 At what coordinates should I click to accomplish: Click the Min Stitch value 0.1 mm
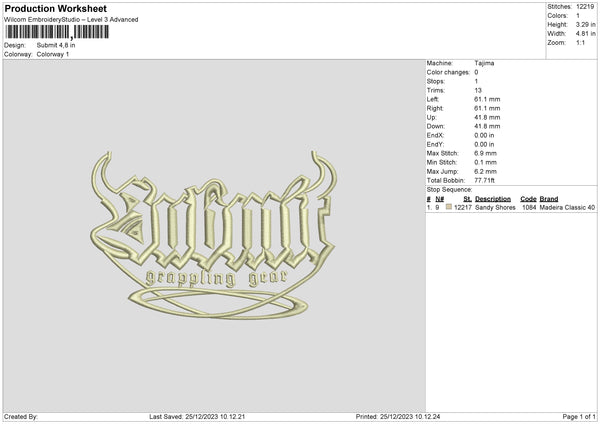tap(485, 163)
